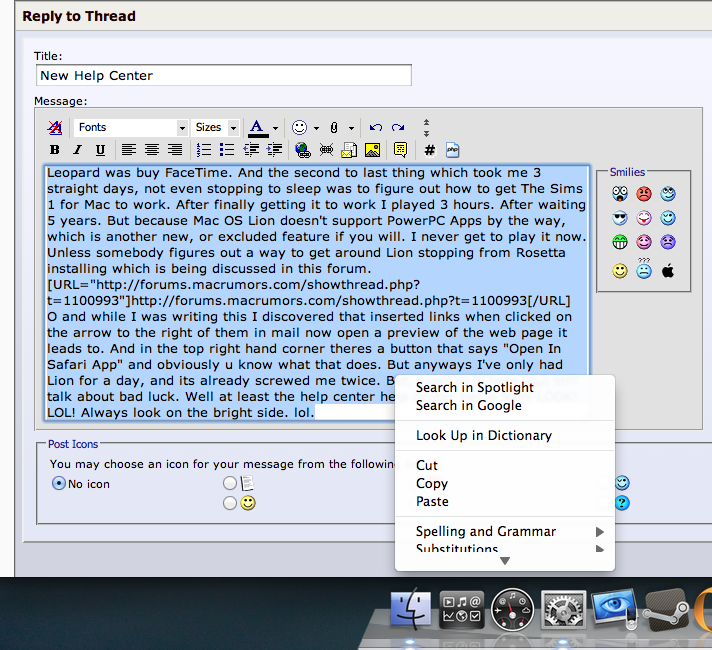Image resolution: width=712 pixels, height=650 pixels.
Task: Insert the shocked eek smiley
Action: pyautogui.click(x=620, y=194)
